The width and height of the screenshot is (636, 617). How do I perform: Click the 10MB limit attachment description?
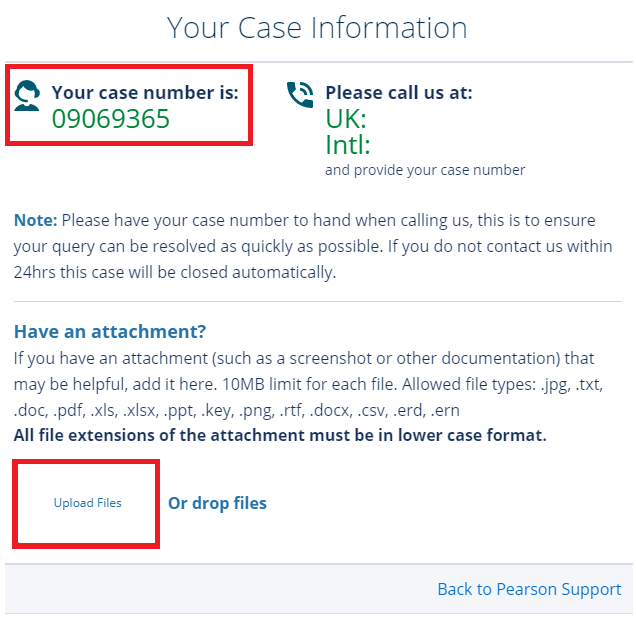click(304, 384)
